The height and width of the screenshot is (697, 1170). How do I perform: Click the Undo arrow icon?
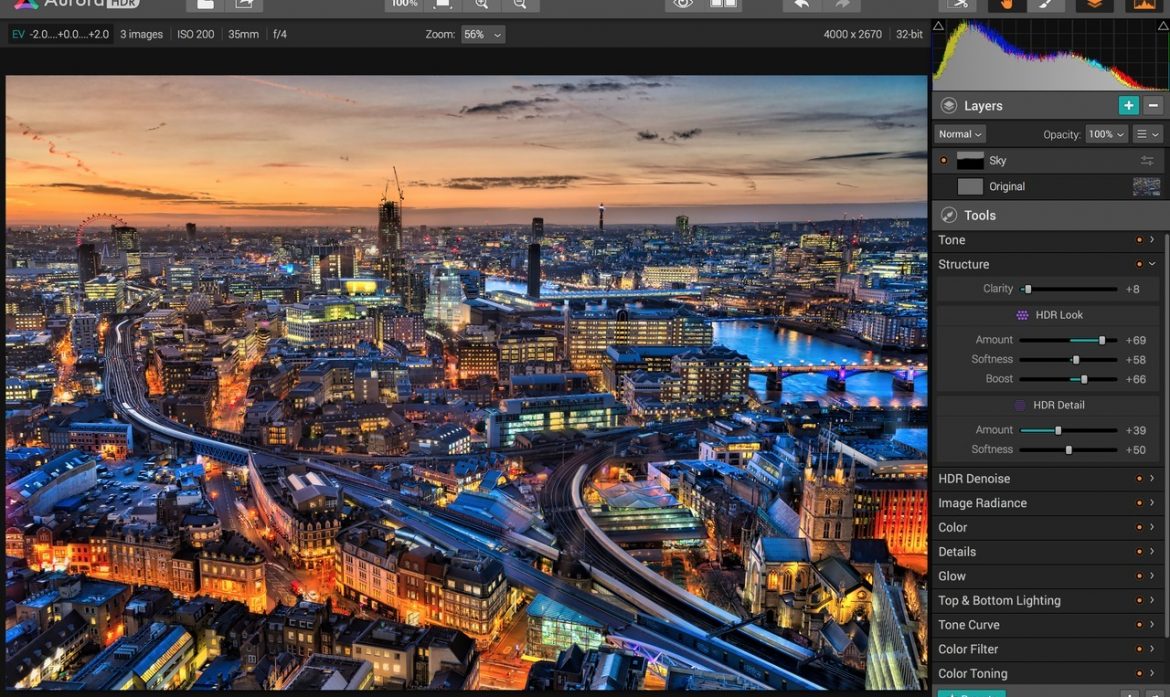[x=801, y=4]
